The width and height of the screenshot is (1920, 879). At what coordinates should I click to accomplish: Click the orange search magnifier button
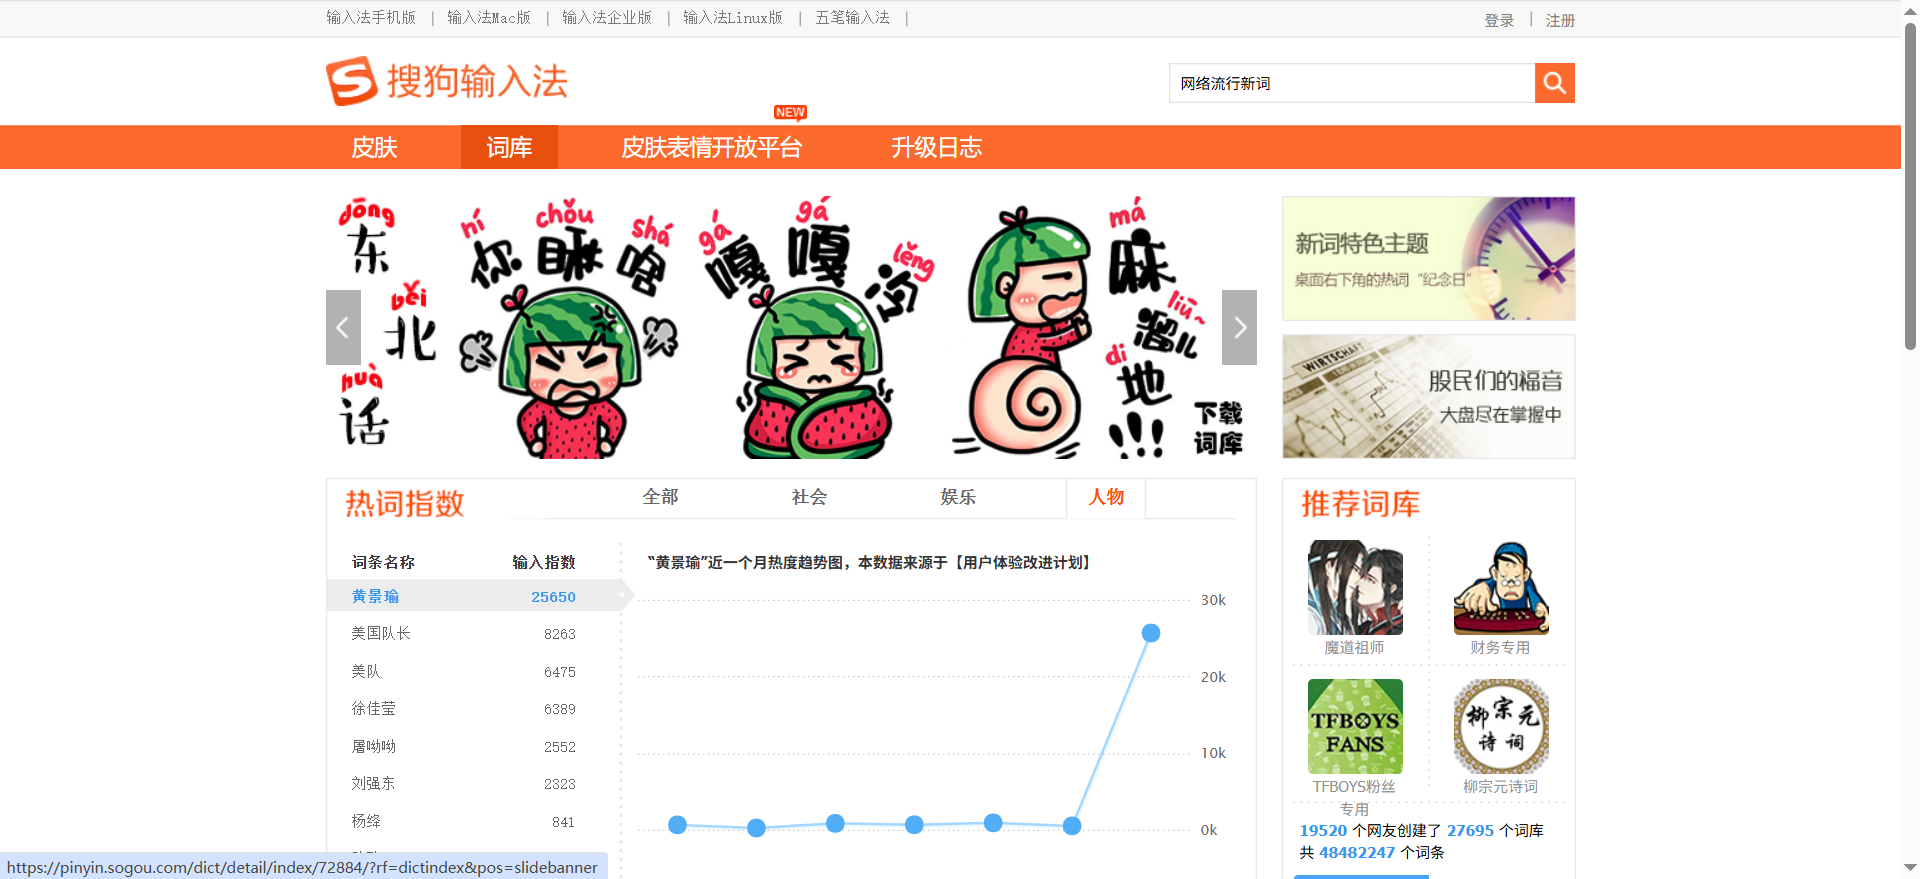(x=1554, y=83)
